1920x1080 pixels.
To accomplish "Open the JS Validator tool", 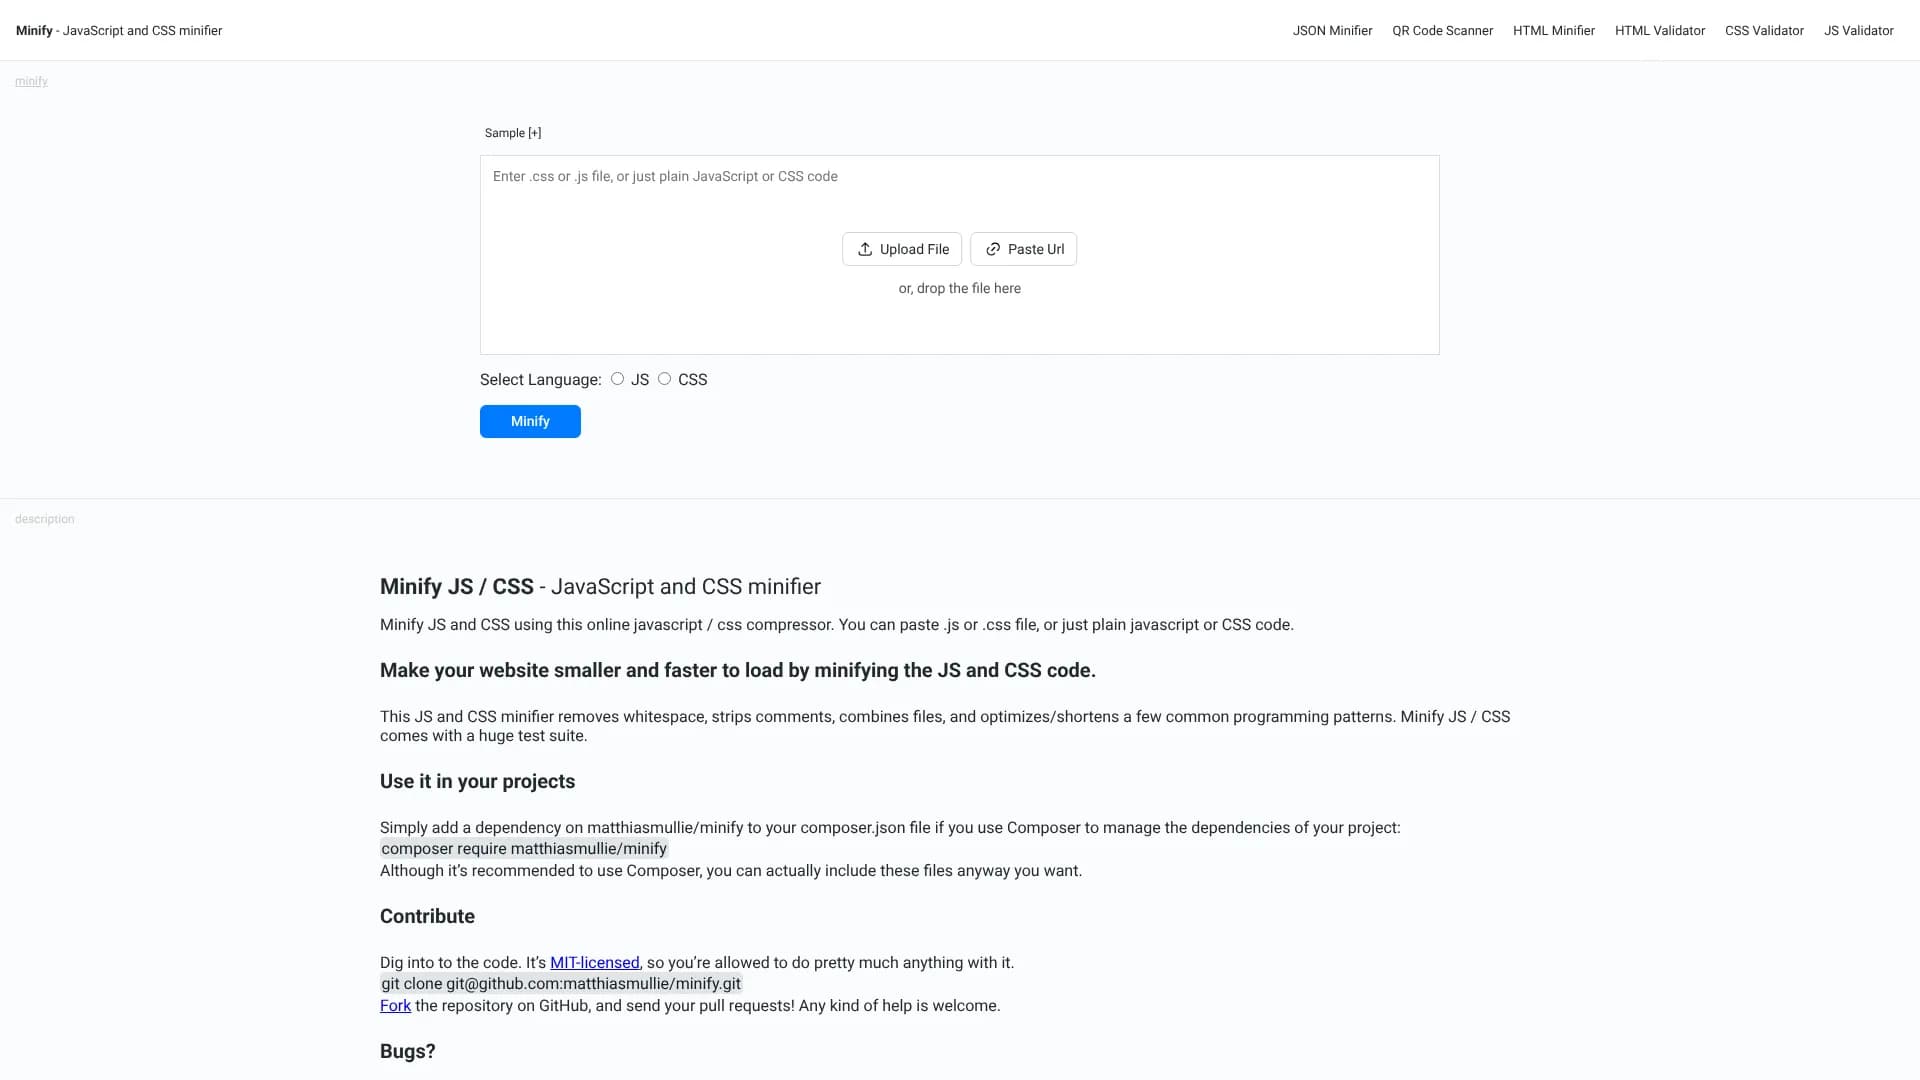I will [x=1858, y=30].
